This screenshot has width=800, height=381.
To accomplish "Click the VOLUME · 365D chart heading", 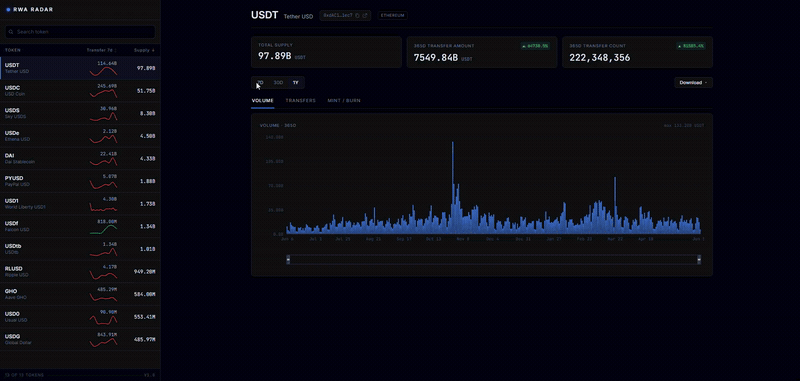I will [x=278, y=125].
